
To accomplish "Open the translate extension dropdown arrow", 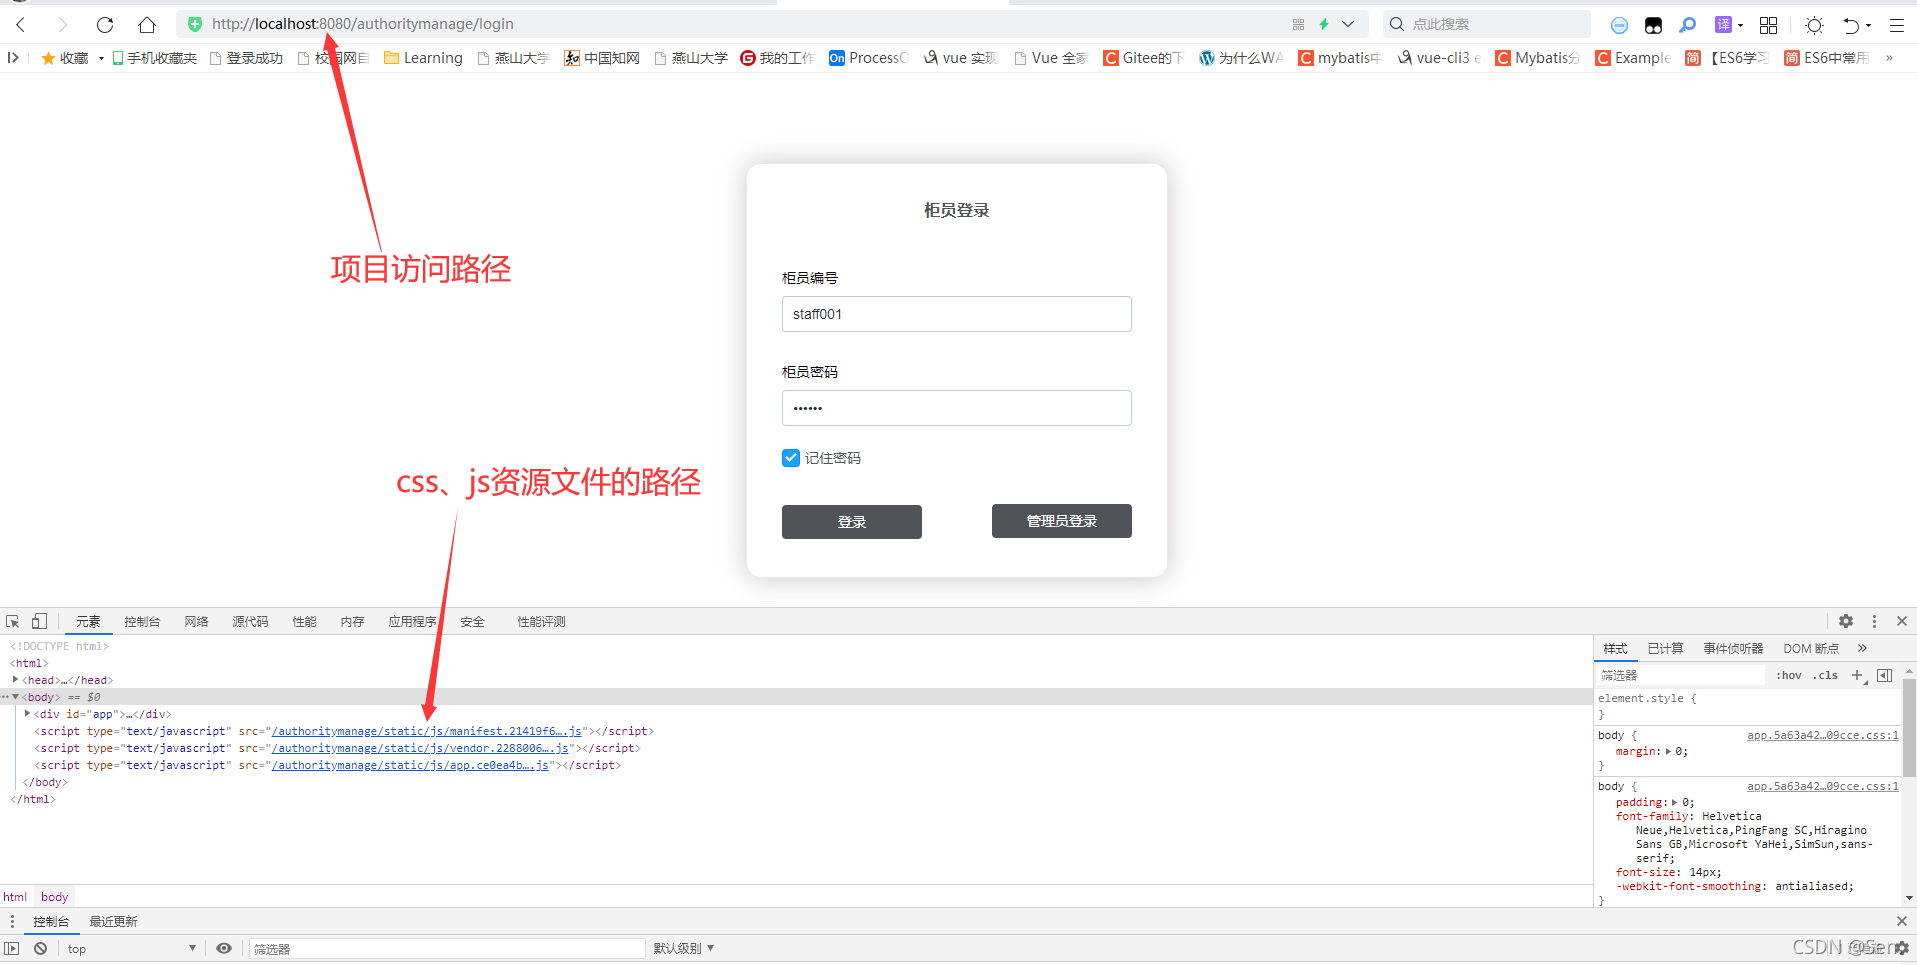I will [1741, 25].
